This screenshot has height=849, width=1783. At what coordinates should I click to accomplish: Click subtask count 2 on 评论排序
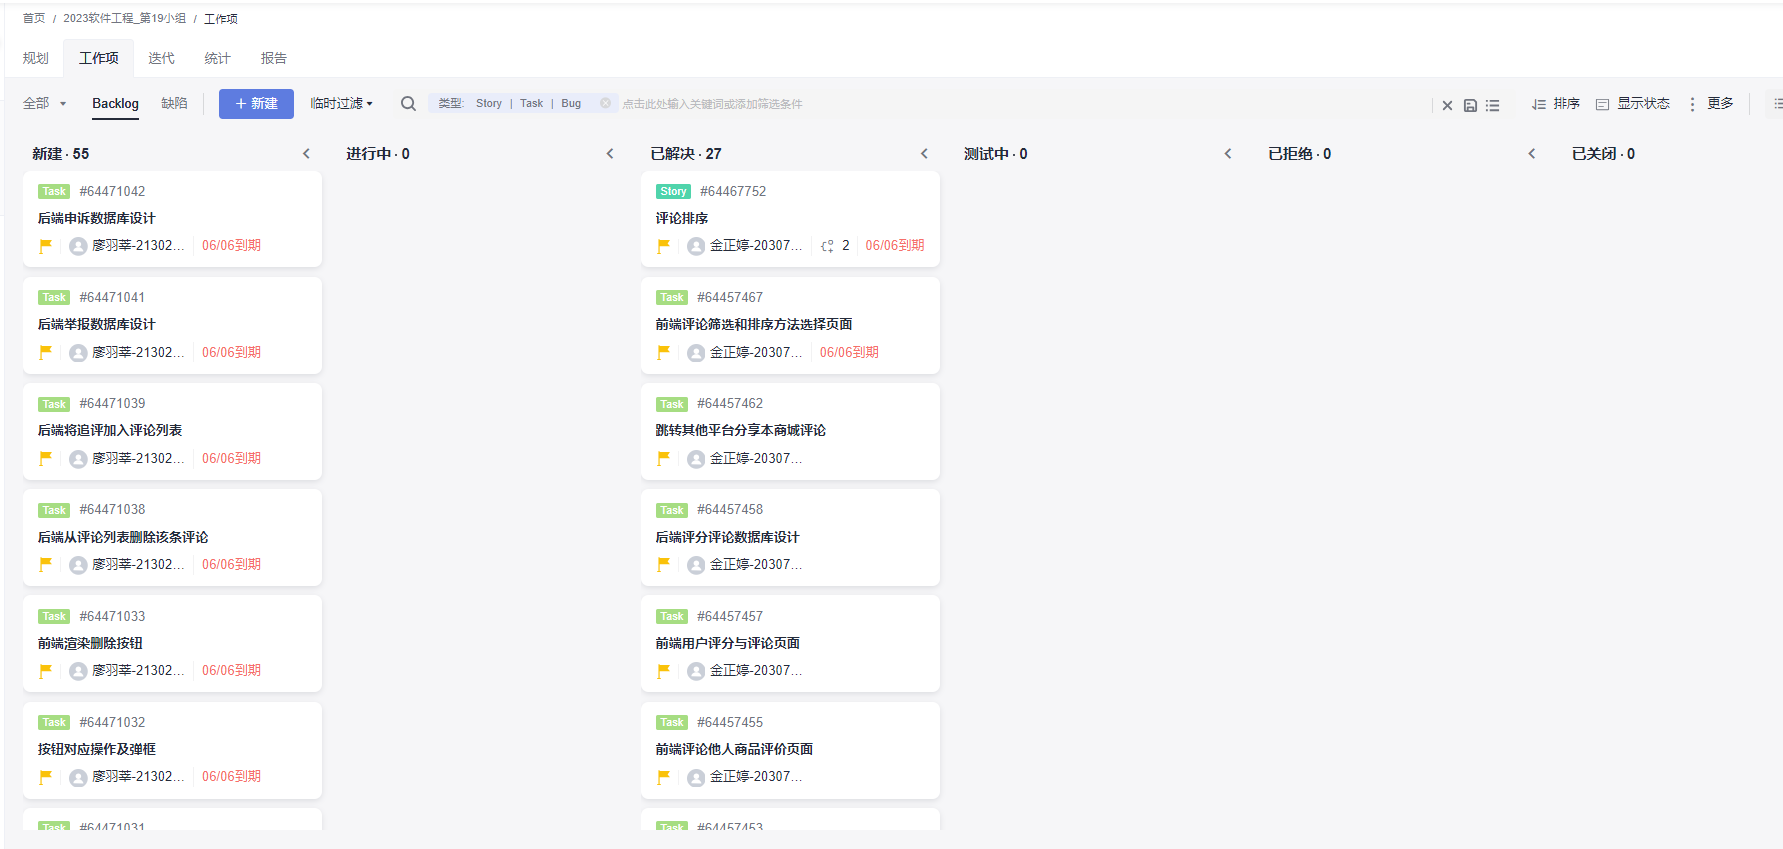[x=846, y=245]
